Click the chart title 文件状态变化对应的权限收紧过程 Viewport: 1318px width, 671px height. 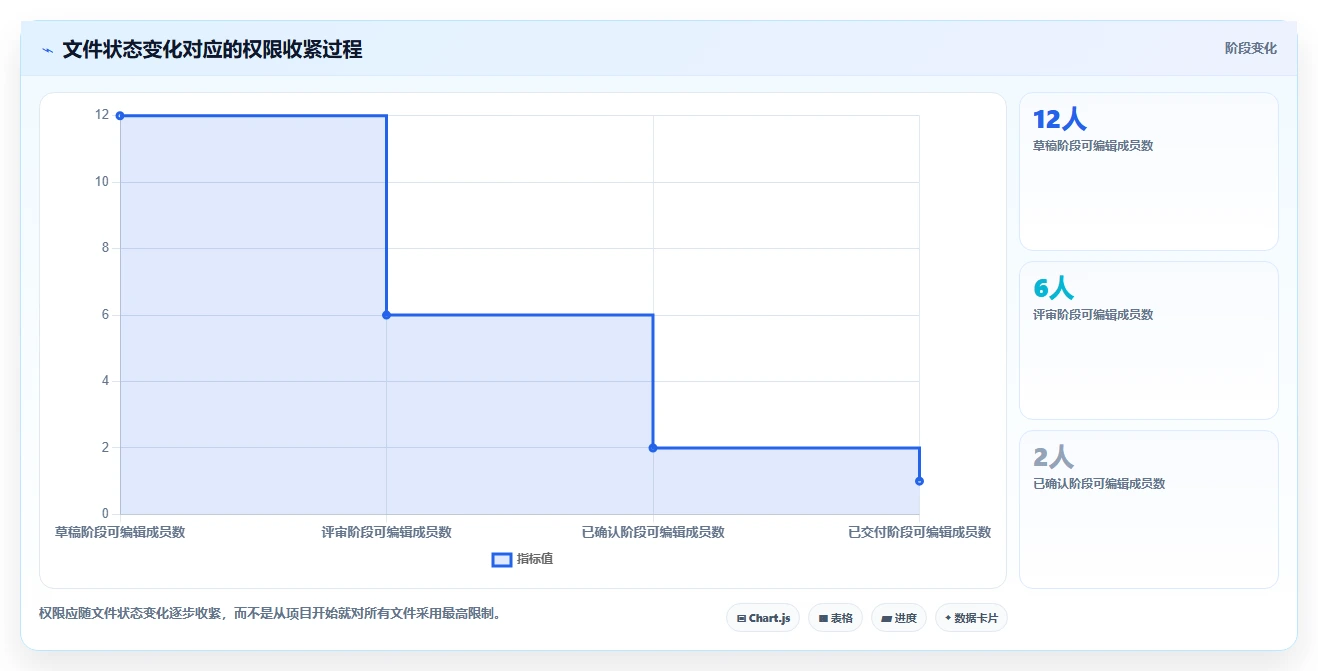tap(212, 49)
